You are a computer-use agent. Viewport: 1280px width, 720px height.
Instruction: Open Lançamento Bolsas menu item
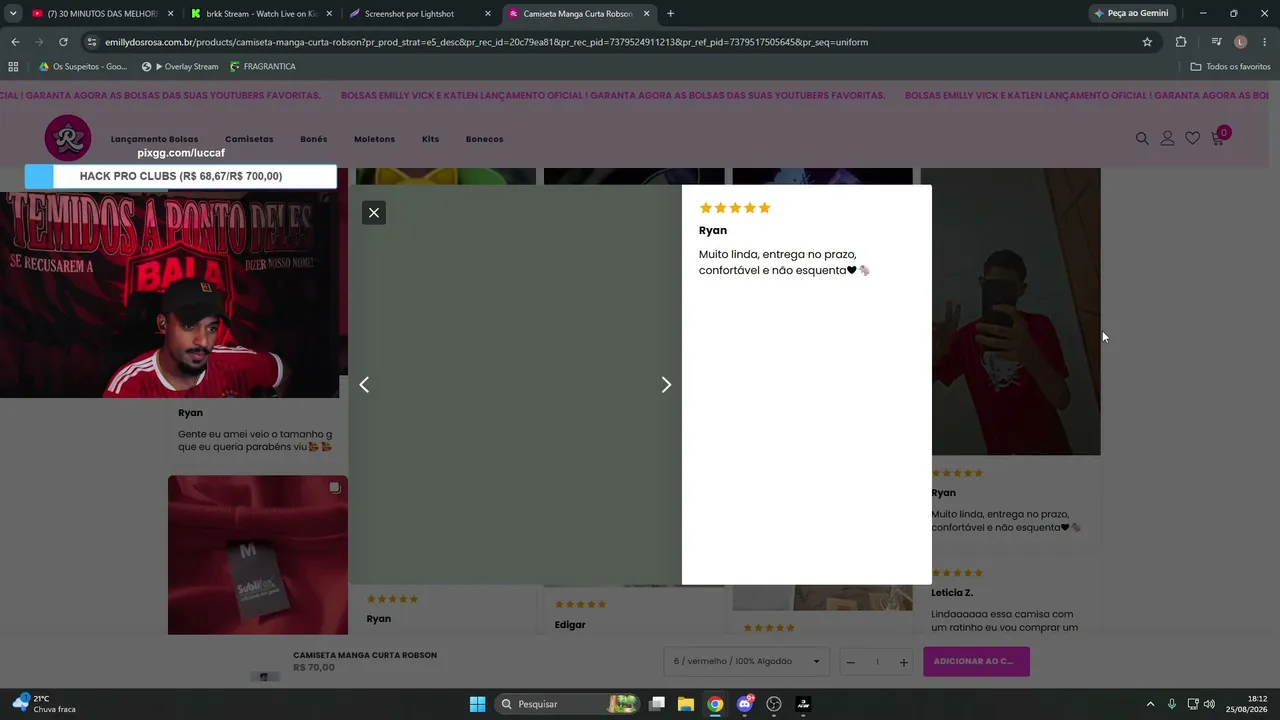point(154,139)
